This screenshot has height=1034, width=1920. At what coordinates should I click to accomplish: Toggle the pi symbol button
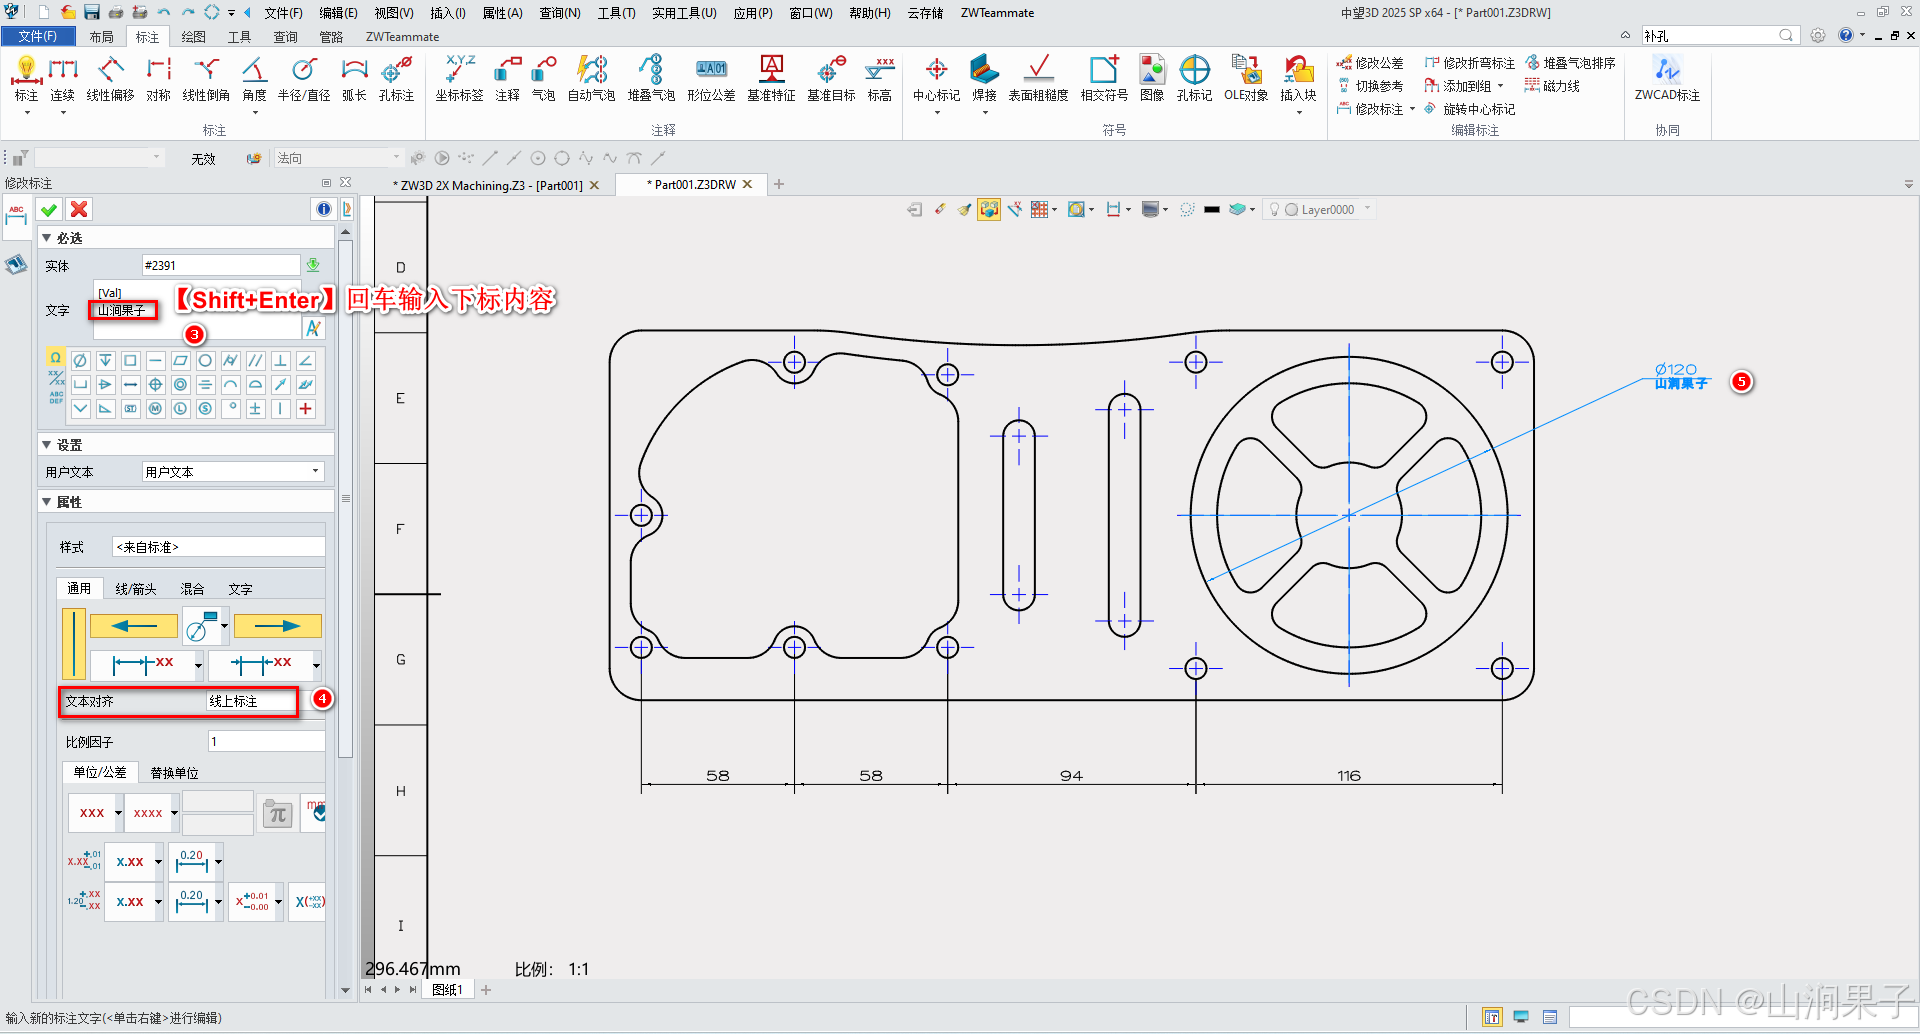point(277,814)
